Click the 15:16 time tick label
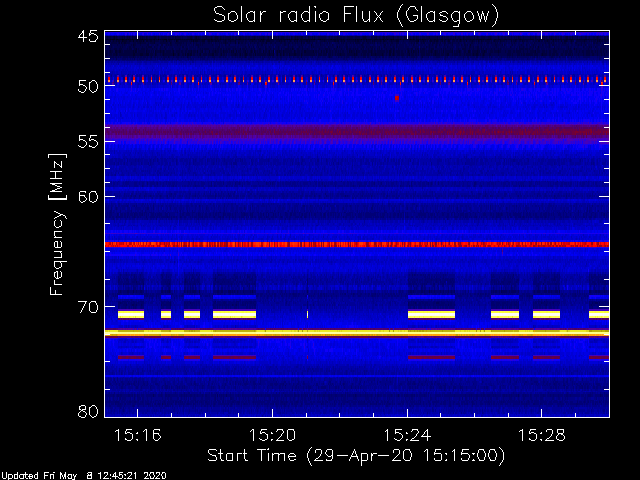The height and width of the screenshot is (480, 640). (x=138, y=436)
